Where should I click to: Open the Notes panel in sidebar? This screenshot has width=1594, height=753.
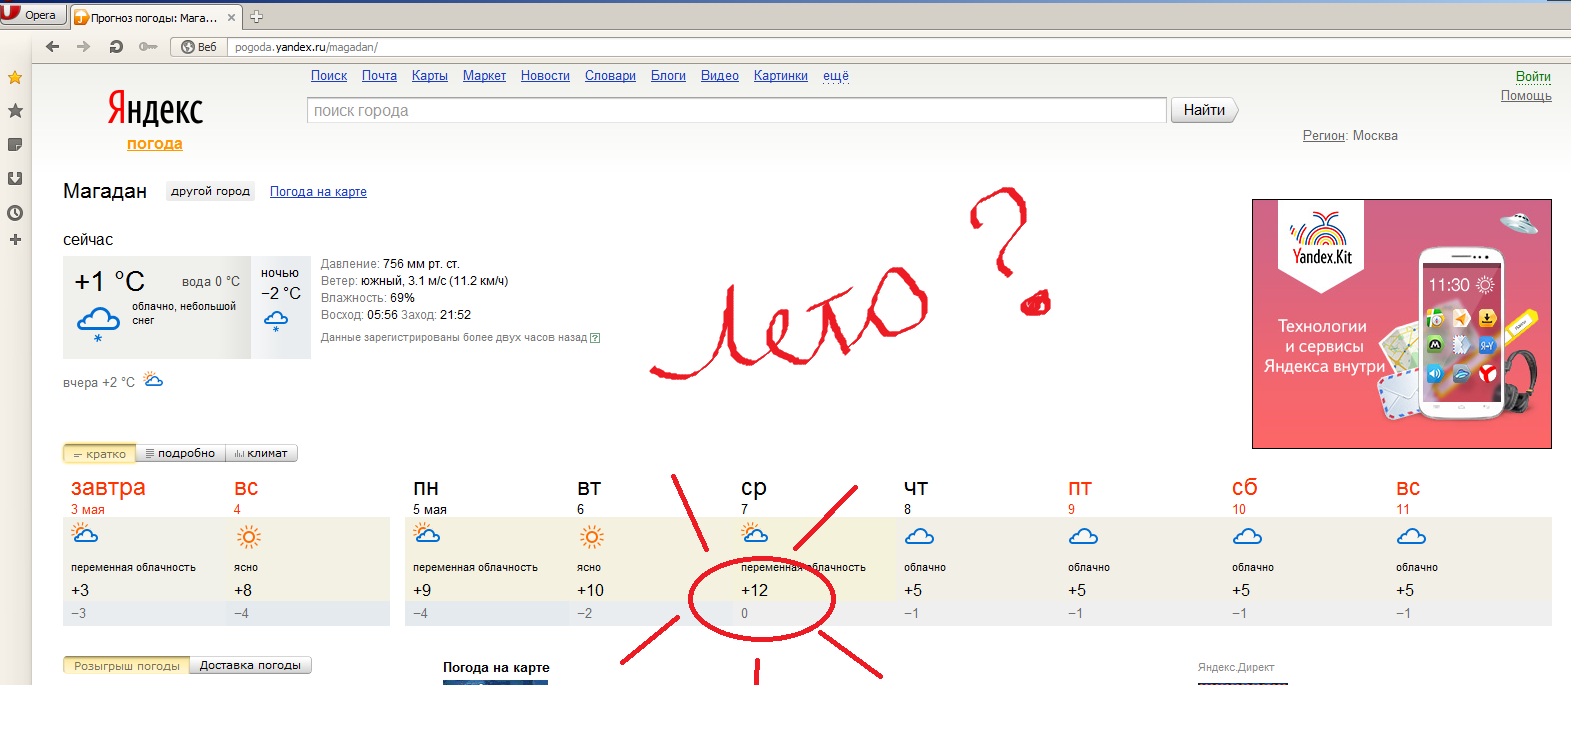click(15, 145)
